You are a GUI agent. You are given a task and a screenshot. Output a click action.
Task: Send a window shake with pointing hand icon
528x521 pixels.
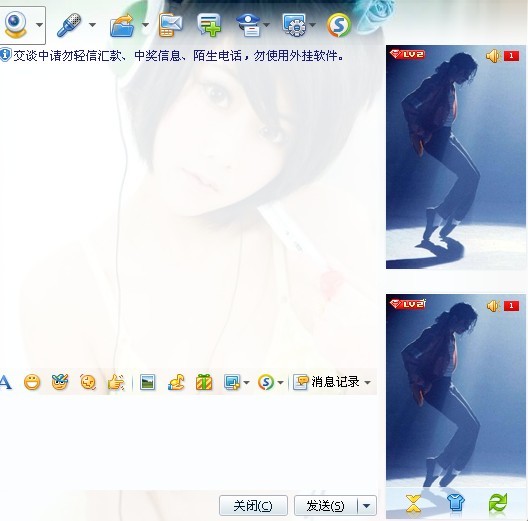click(x=116, y=383)
